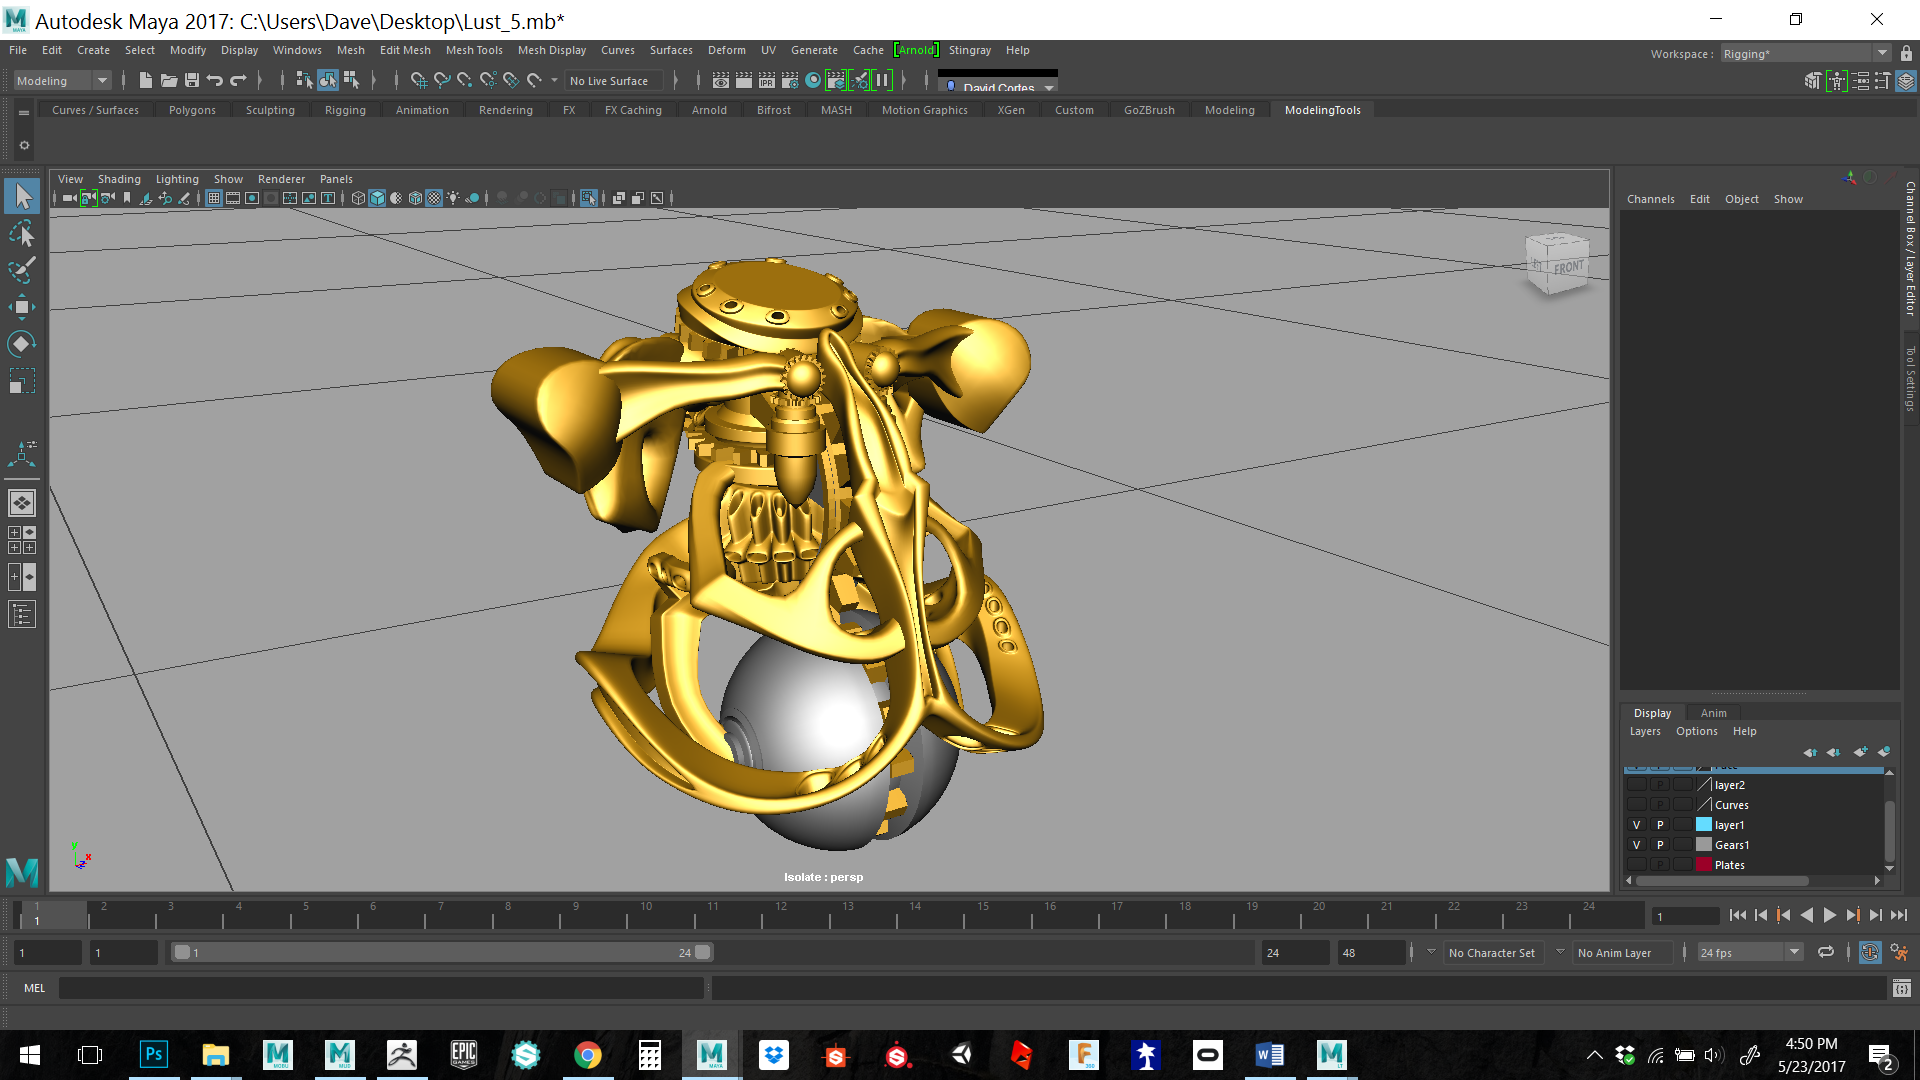Viewport: 1920px width, 1080px height.
Task: Click the Create new layer icon
Action: (x=1860, y=752)
